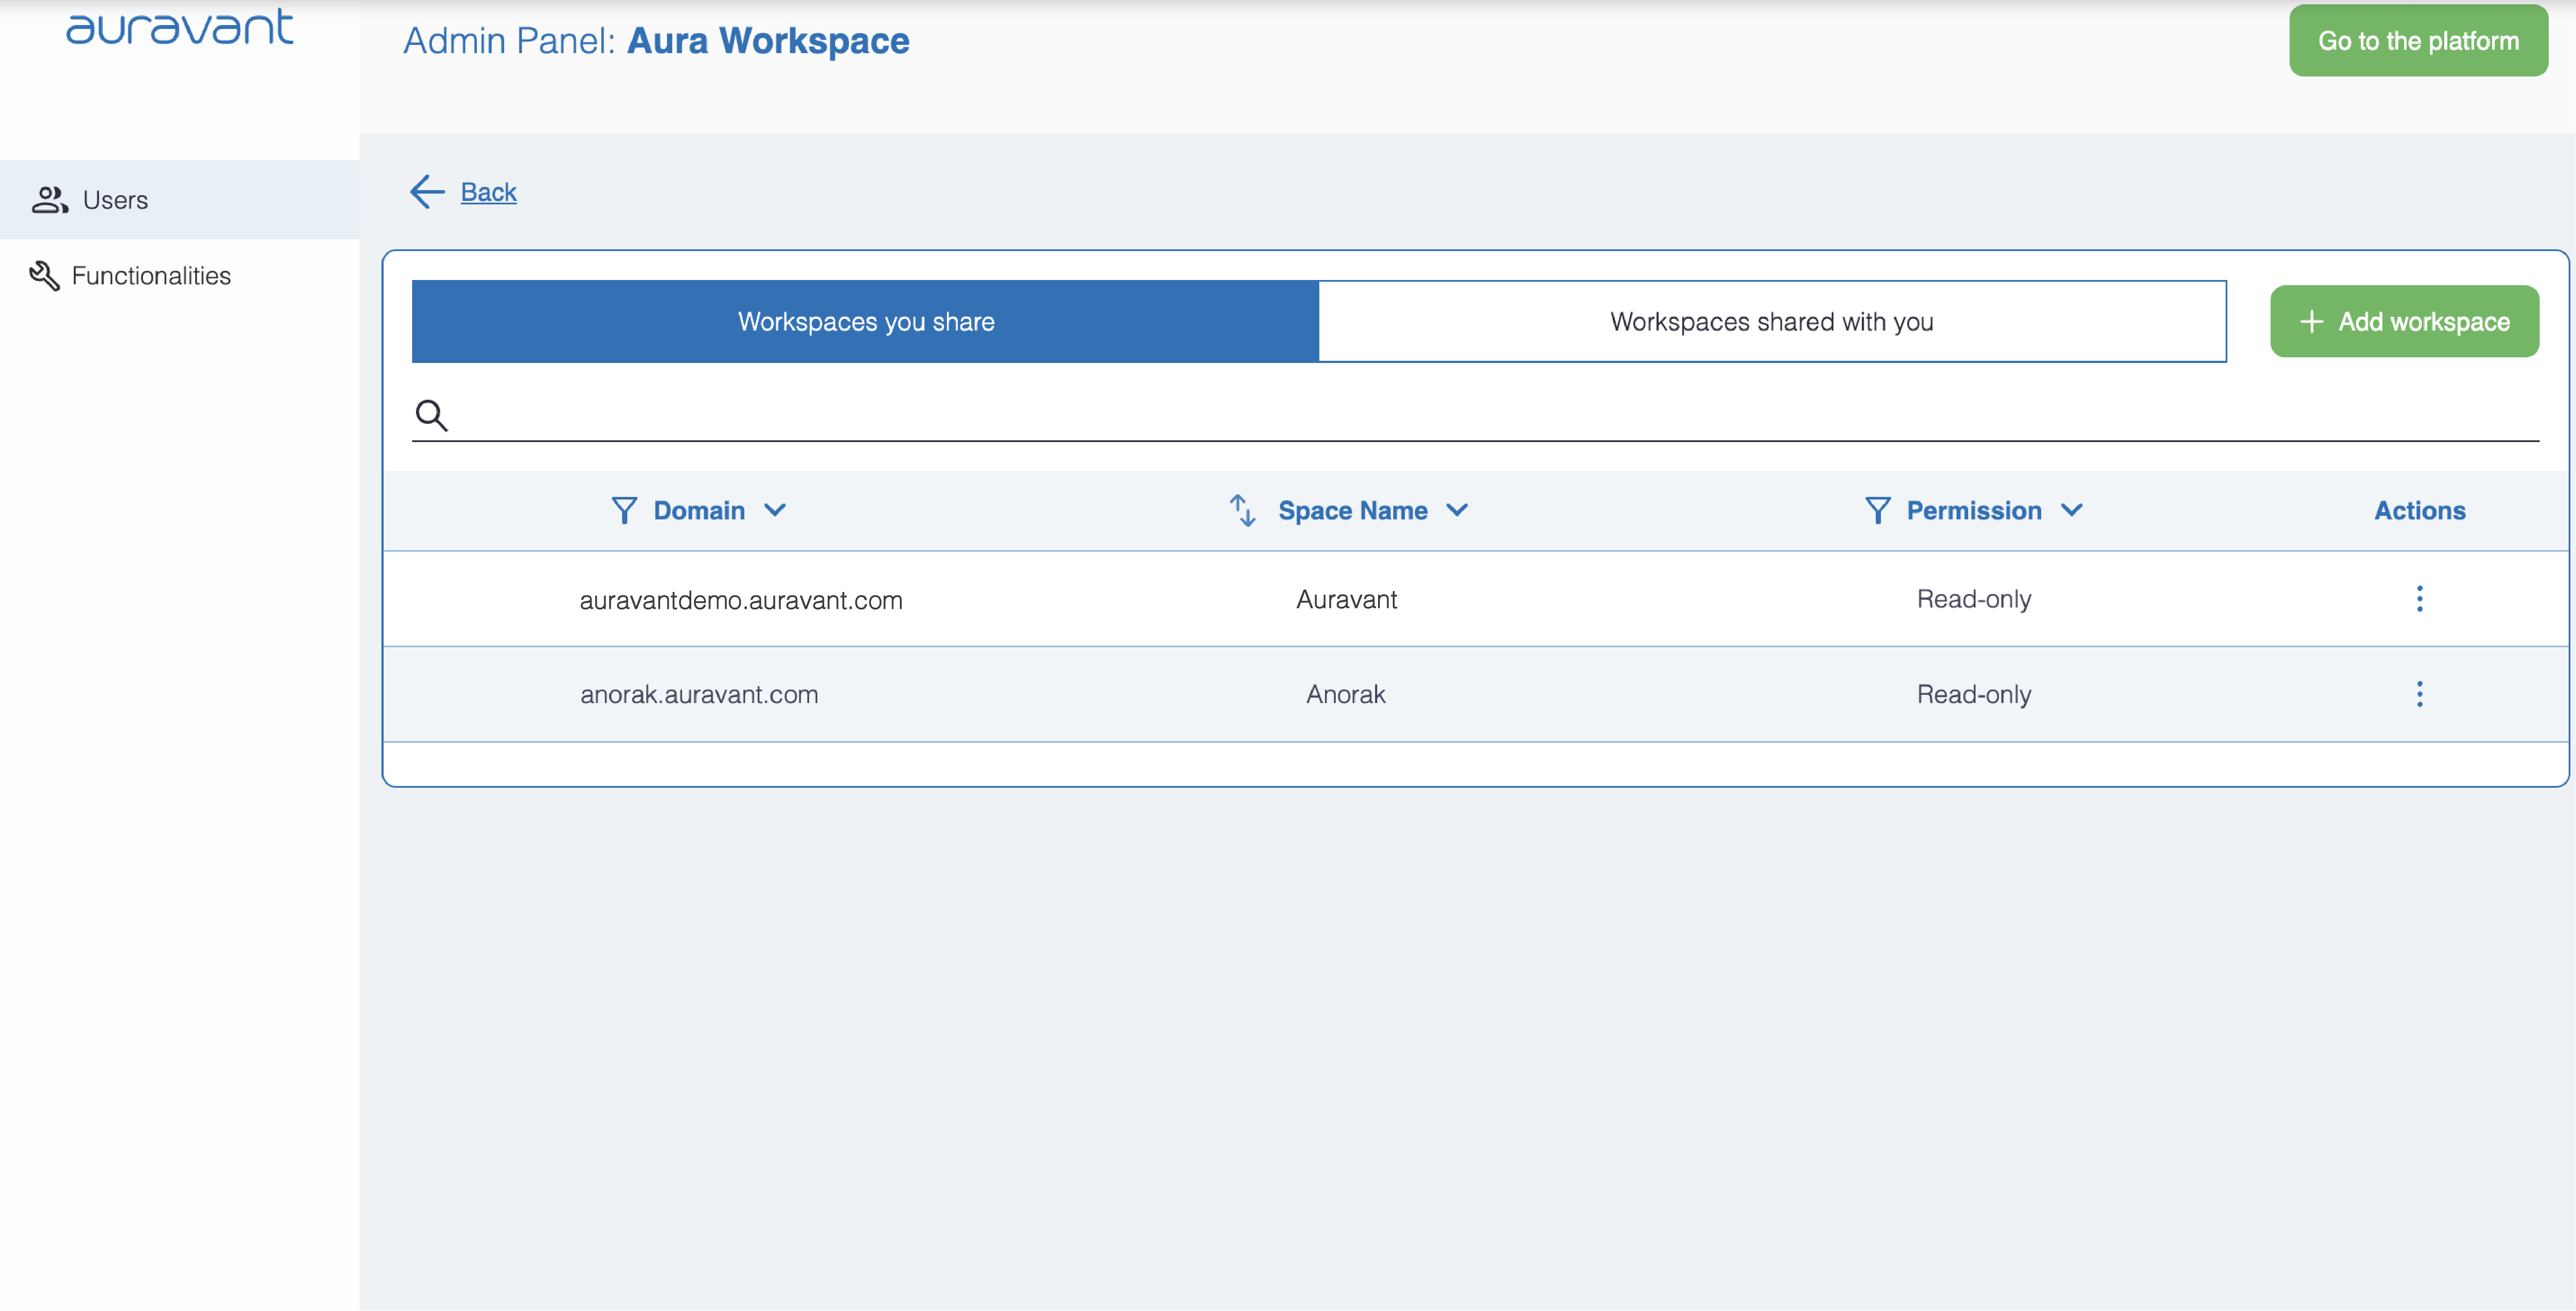Switch to Workspaces shared with you tab

pos(1772,322)
